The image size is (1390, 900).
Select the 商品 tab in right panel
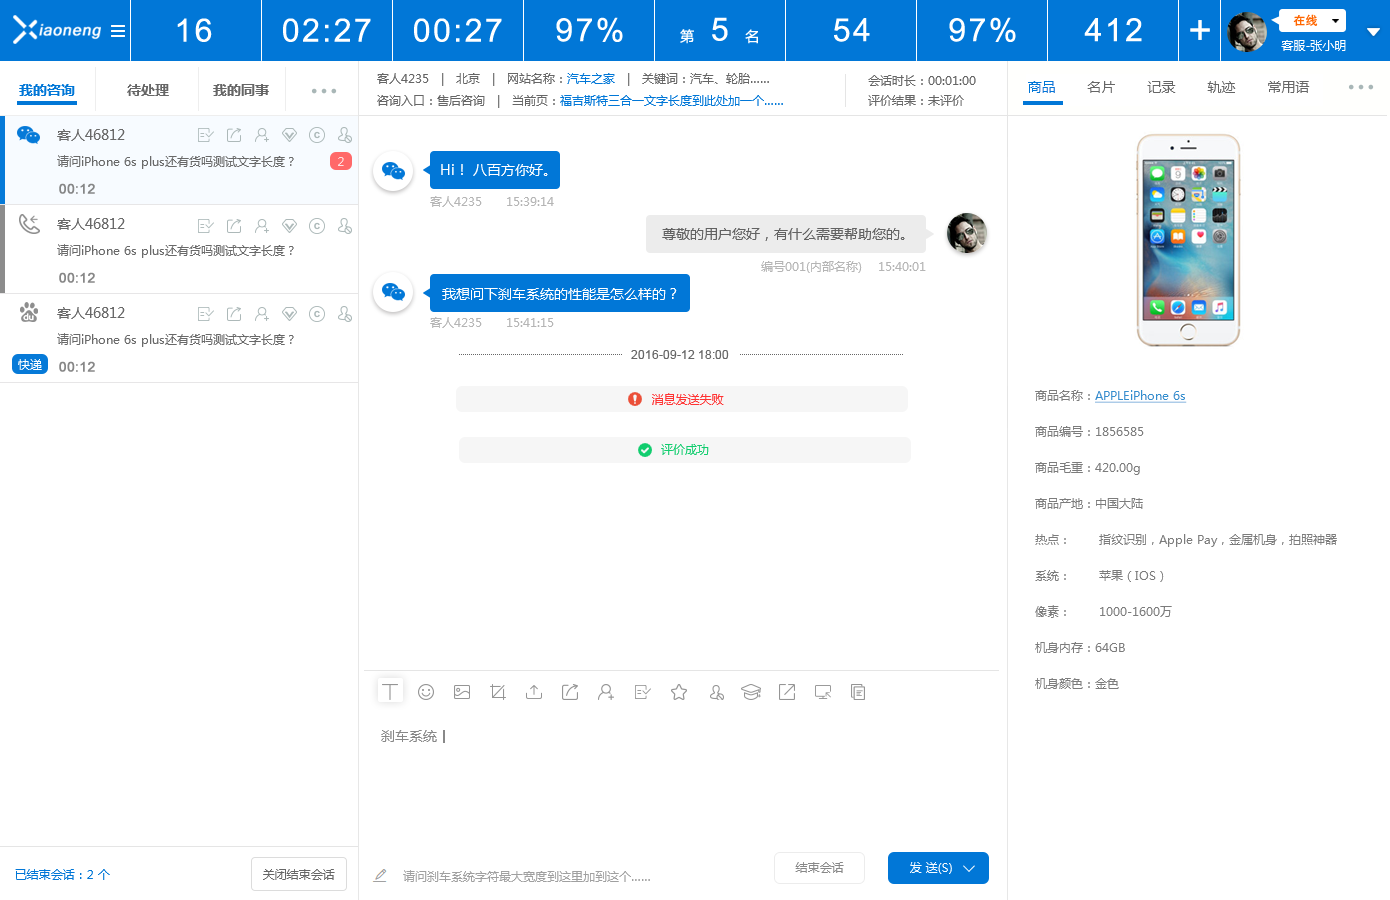(x=1042, y=87)
